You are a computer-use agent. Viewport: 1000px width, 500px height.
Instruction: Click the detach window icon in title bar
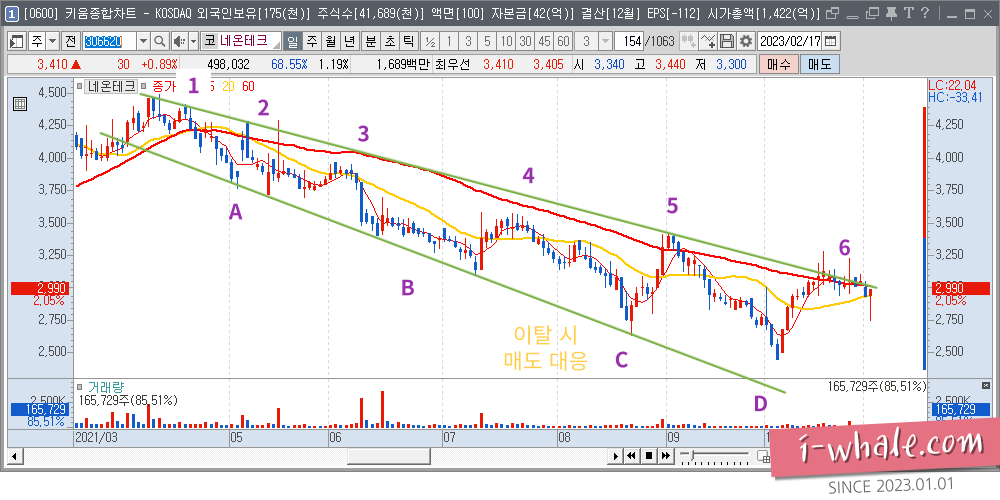click(x=832, y=13)
